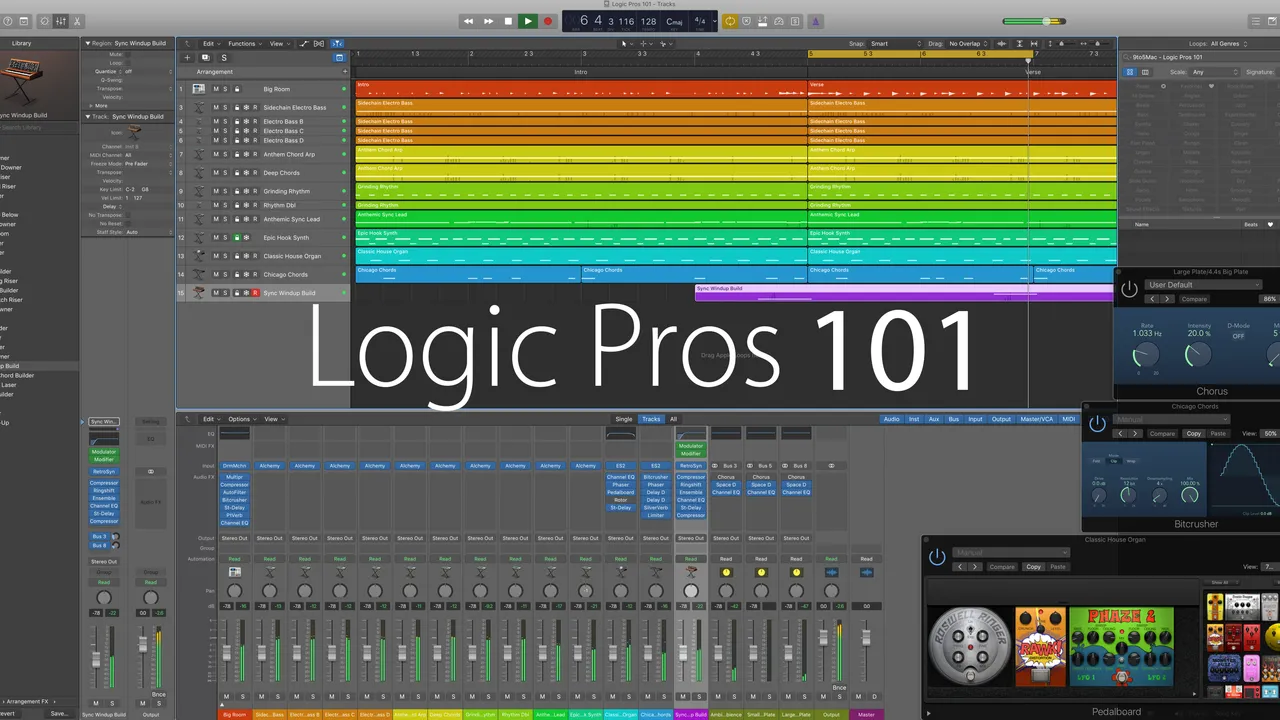The height and width of the screenshot is (720, 1280).
Task: Adjust the master volume slider in control bar
Action: [x=1034, y=21]
